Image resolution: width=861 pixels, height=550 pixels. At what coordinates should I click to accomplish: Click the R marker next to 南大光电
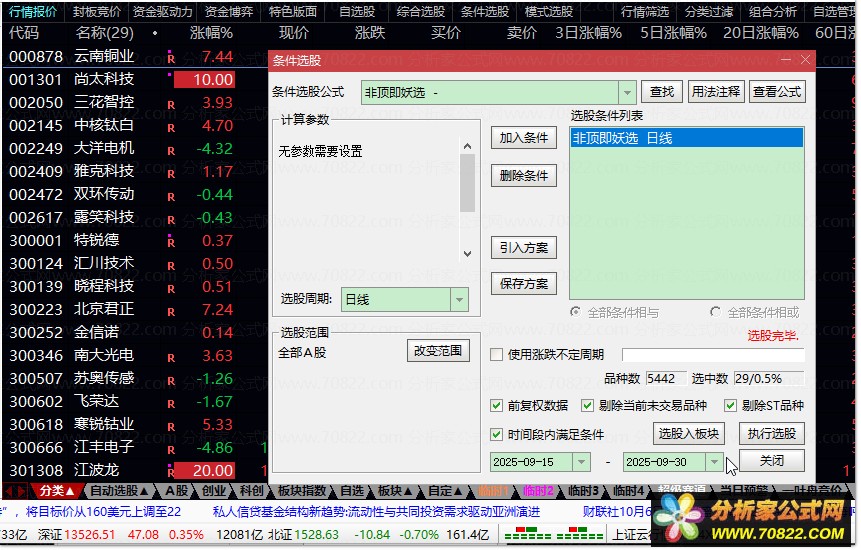pyautogui.click(x=171, y=358)
